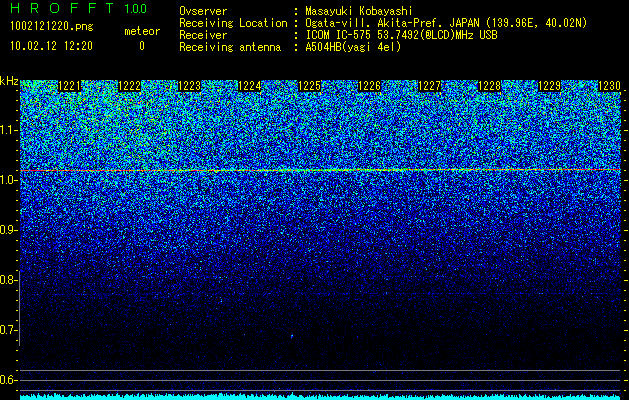Click the date stamp 10.02.12 12:20

tap(51, 46)
